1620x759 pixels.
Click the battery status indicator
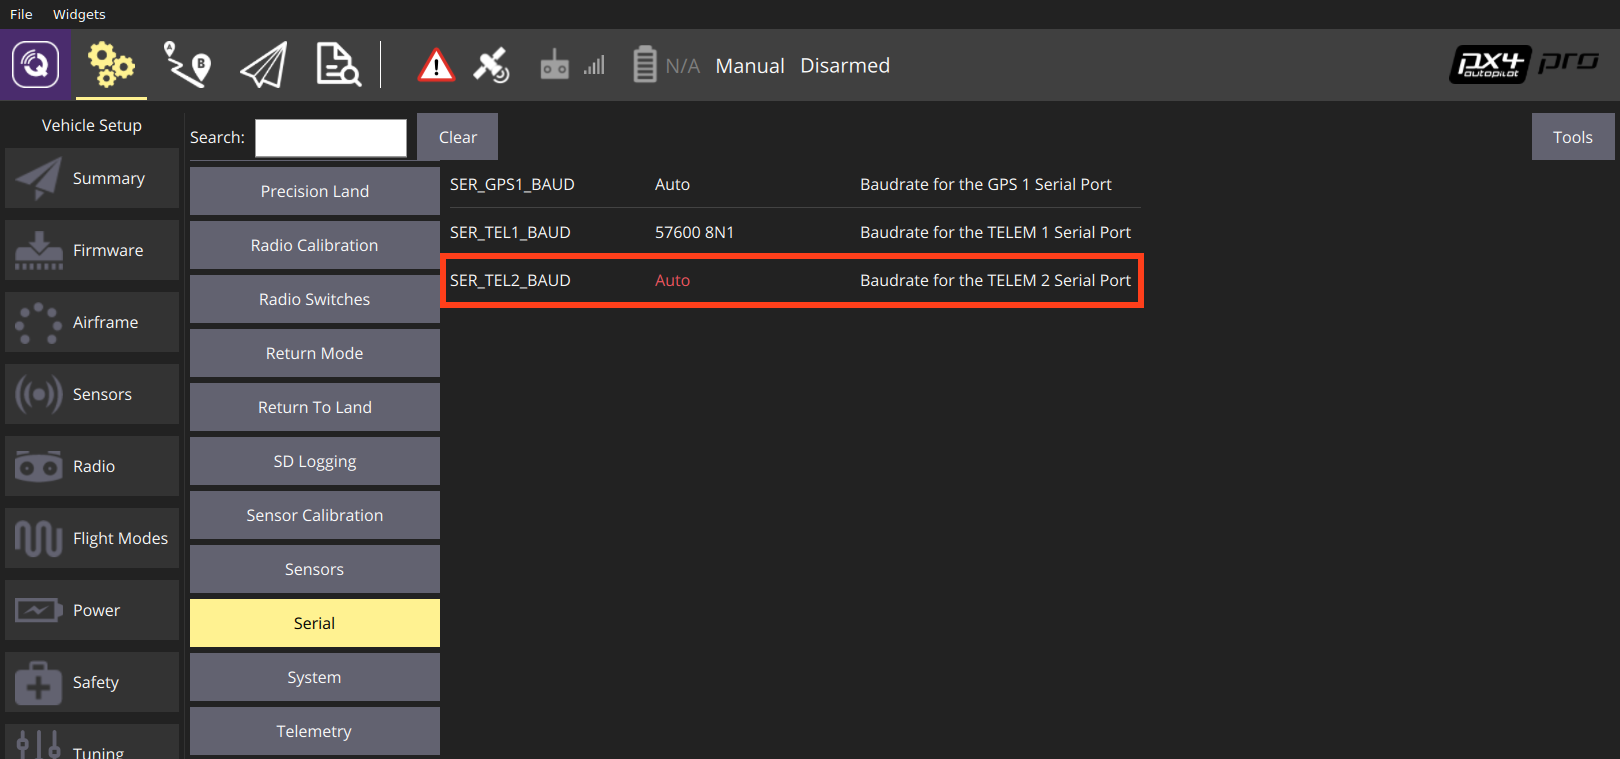(x=666, y=66)
